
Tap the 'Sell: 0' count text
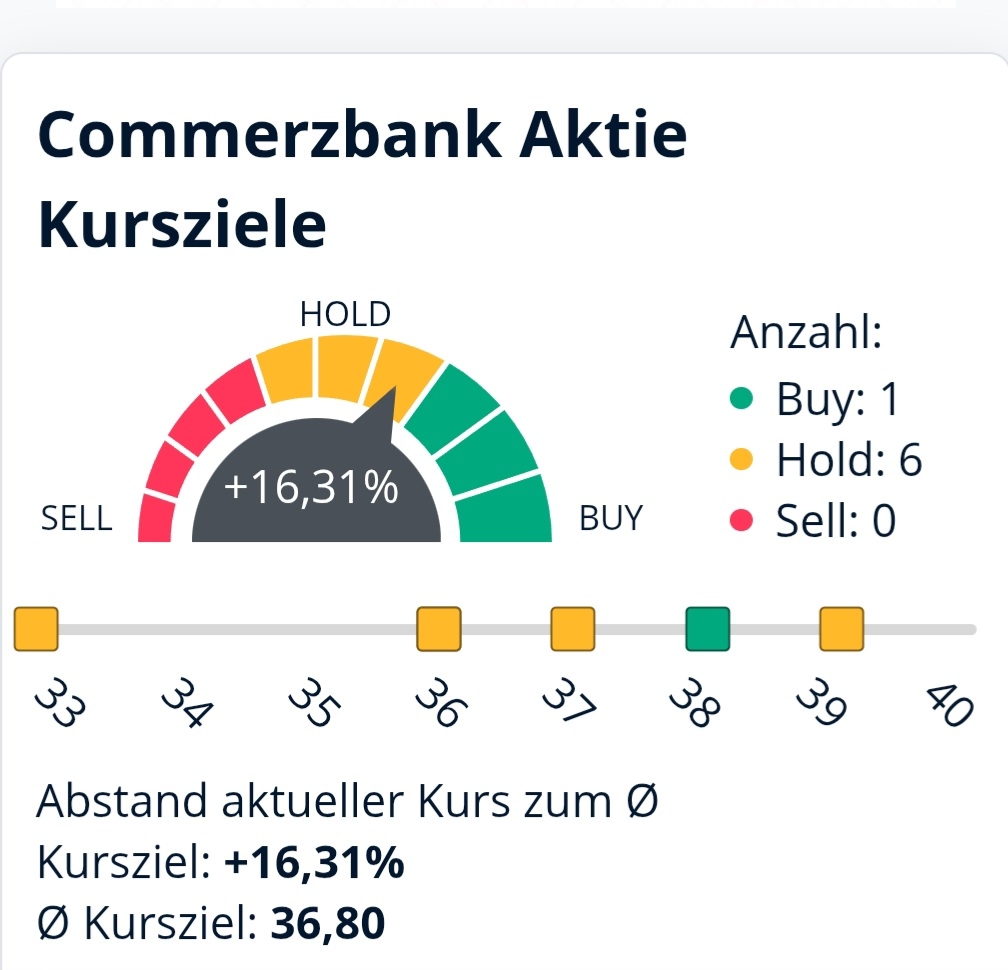pos(836,520)
